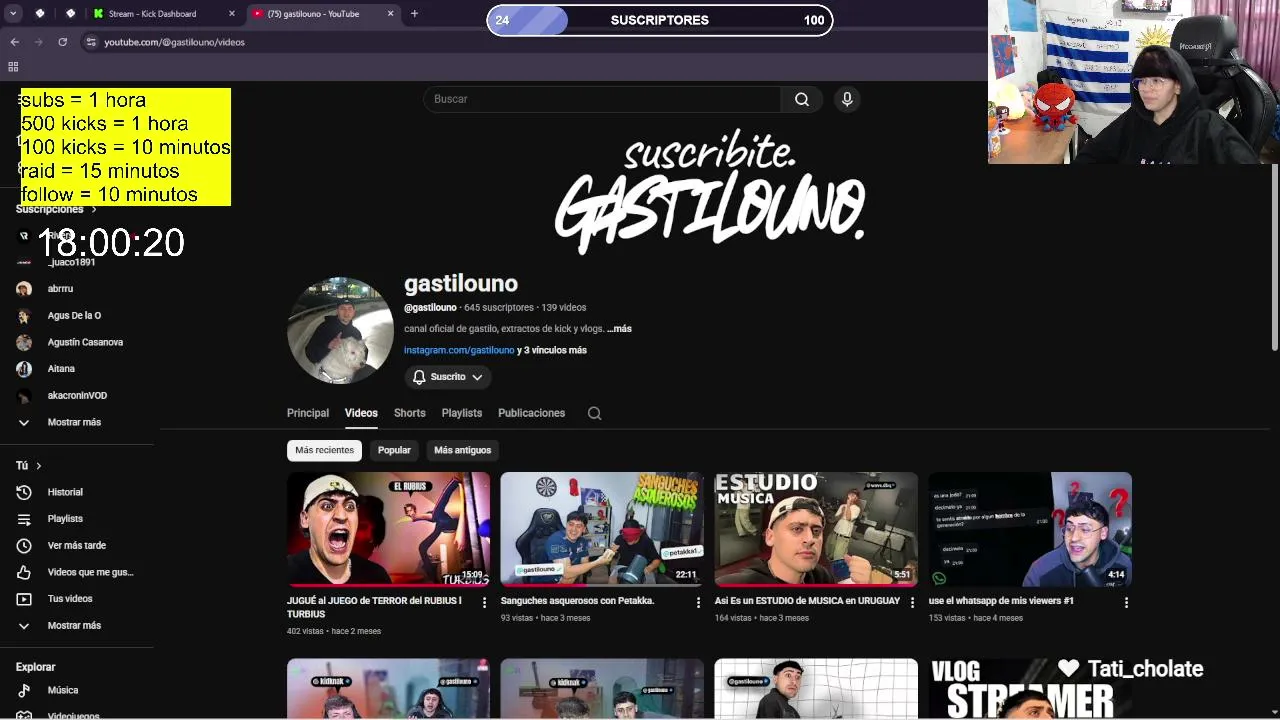
Task: Open the apps grid icon in bookmarks bar
Action: point(13,67)
